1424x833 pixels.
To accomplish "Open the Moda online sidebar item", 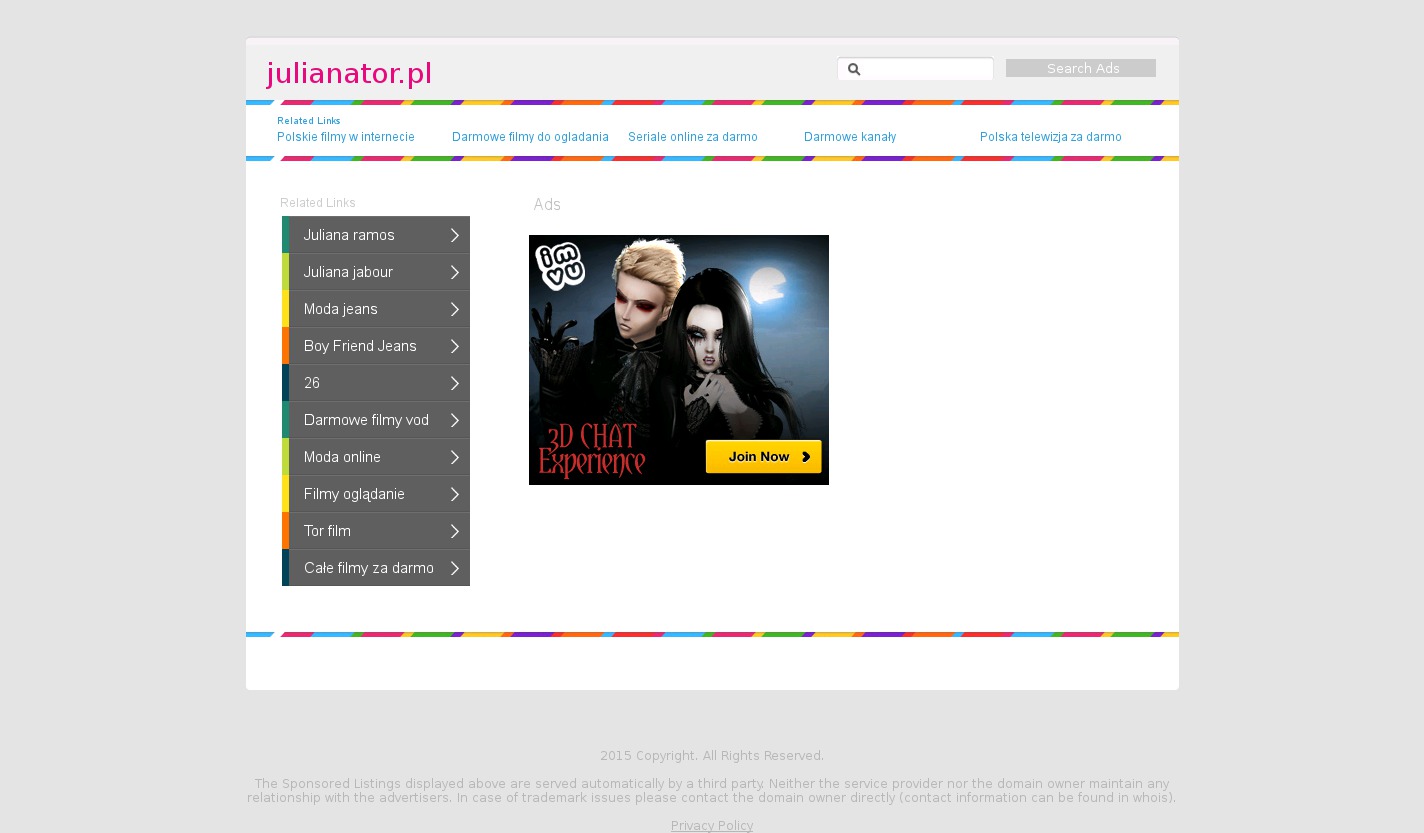I will 342,457.
